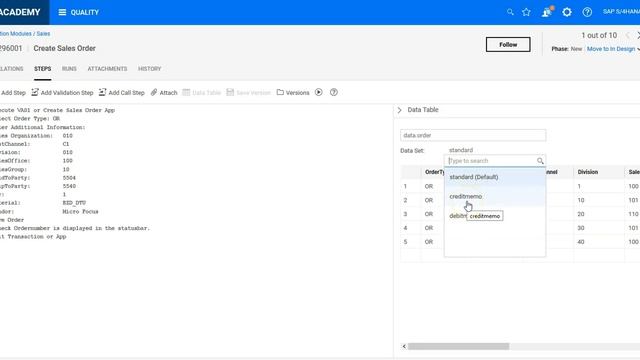Click the search magnifier in header
Image resolution: width=640 pixels, height=360 pixels.
[x=510, y=12]
